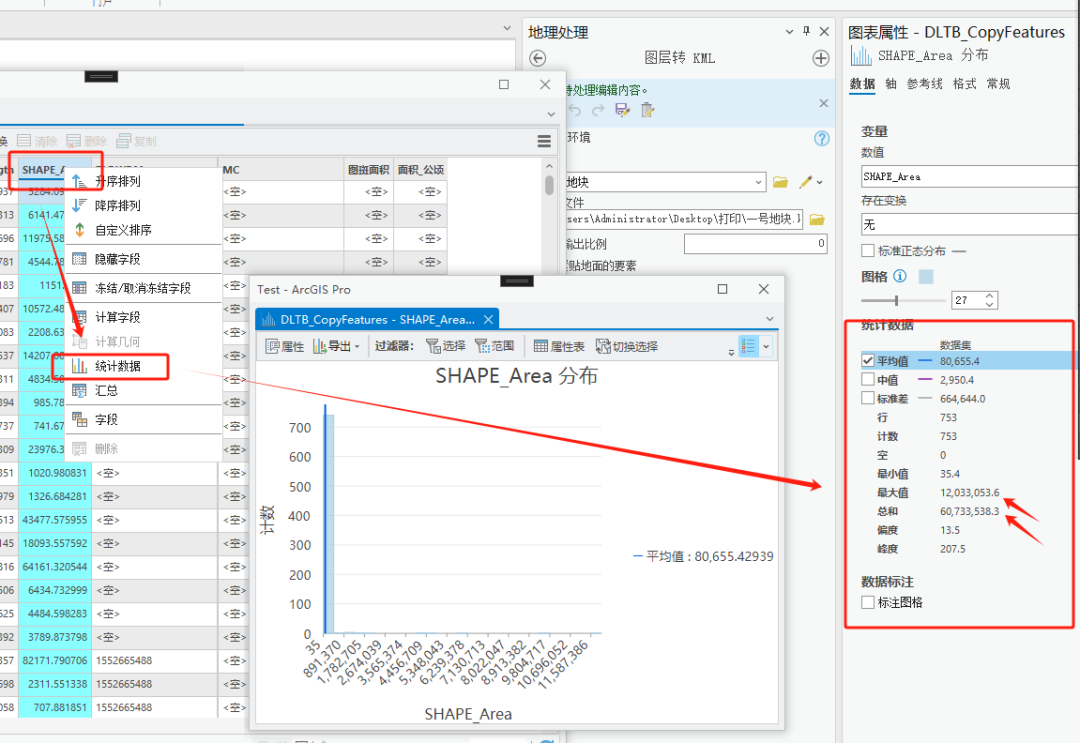The height and width of the screenshot is (743, 1080).
Task: Open the attribute table hamburger menu
Action: (544, 141)
